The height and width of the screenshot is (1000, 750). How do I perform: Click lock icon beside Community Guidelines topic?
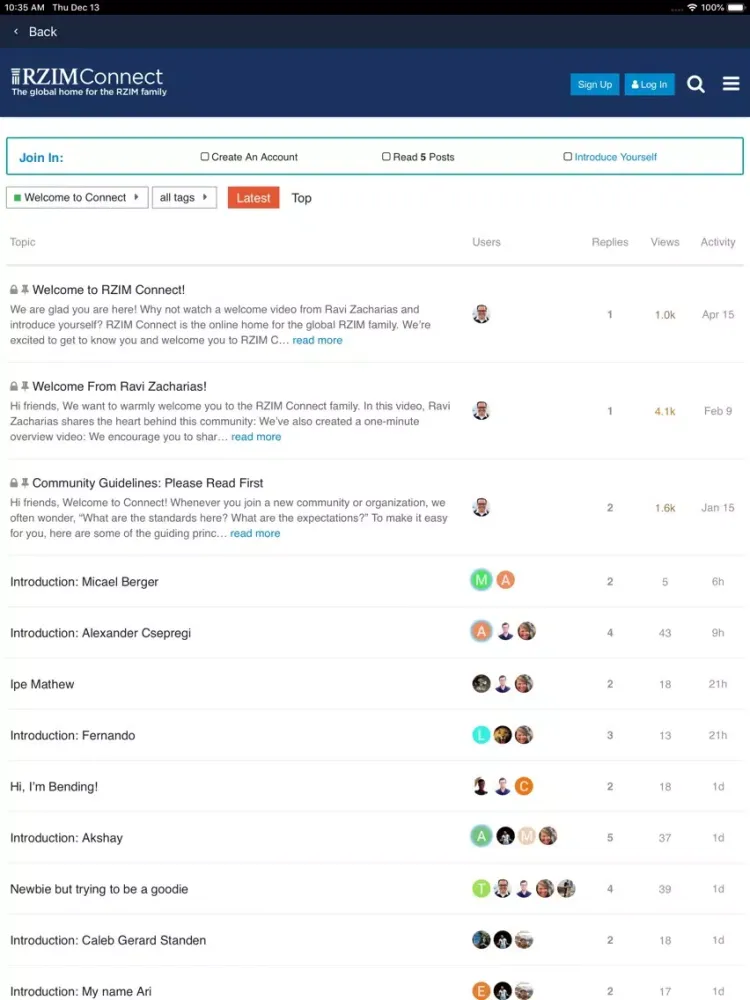coord(13,483)
